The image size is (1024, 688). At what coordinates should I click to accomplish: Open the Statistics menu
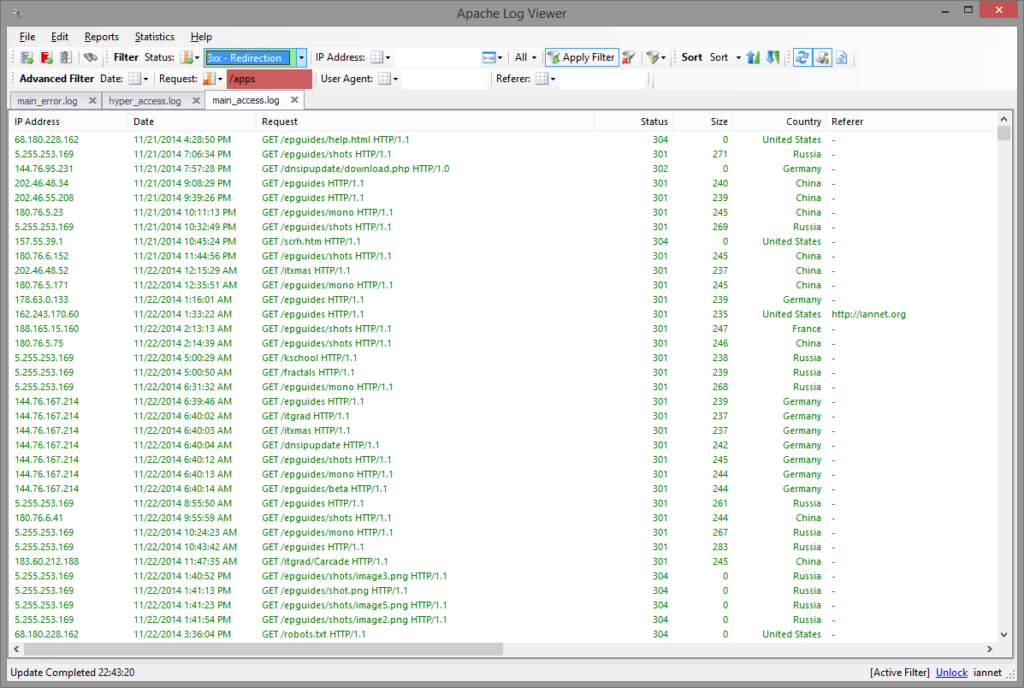[x=154, y=37]
